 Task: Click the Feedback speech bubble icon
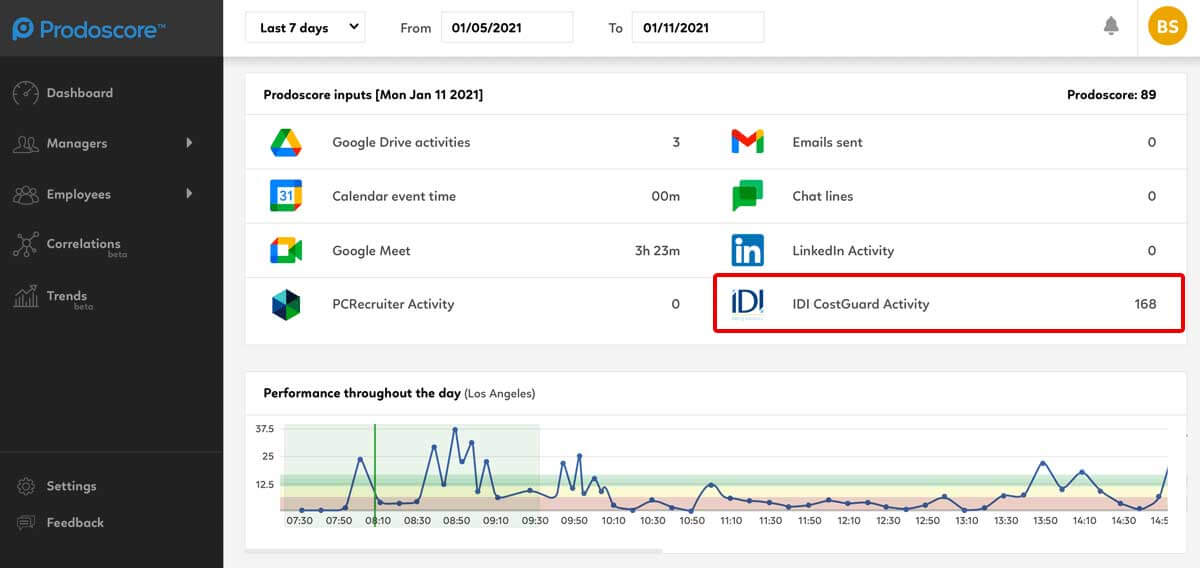(x=26, y=523)
